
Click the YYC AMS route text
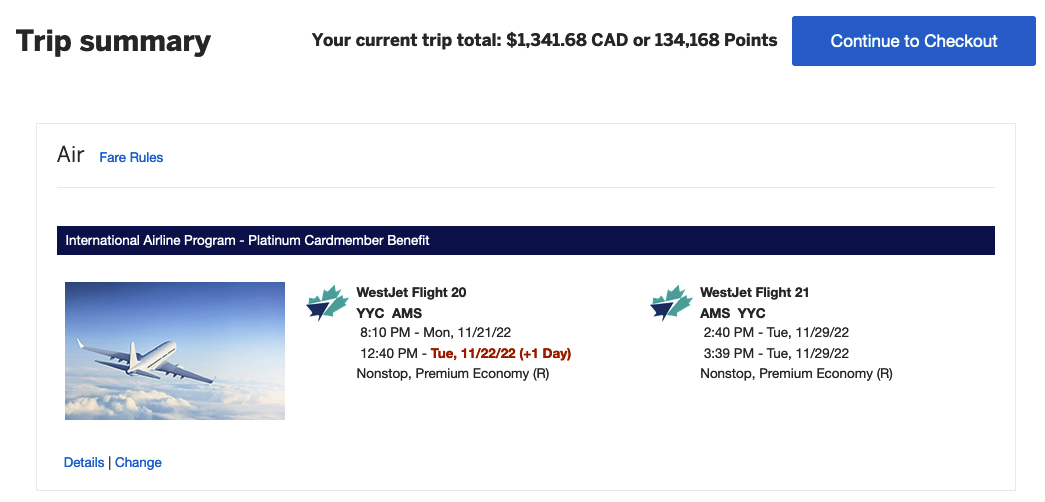(x=389, y=313)
